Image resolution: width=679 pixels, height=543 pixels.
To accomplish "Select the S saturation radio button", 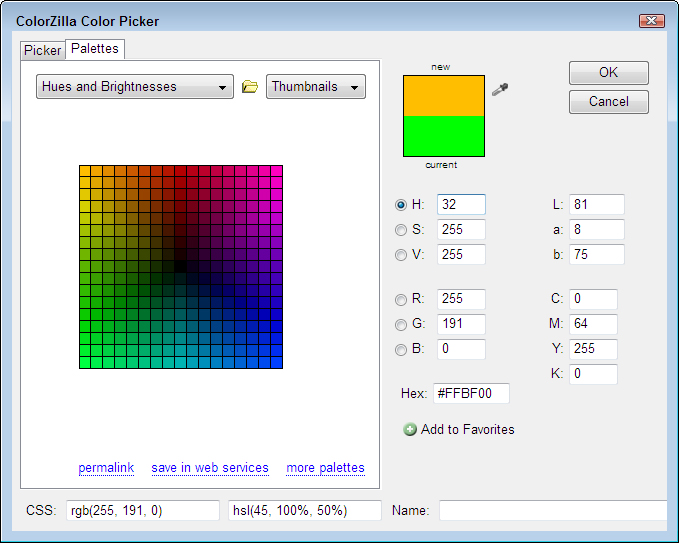I will click(402, 230).
